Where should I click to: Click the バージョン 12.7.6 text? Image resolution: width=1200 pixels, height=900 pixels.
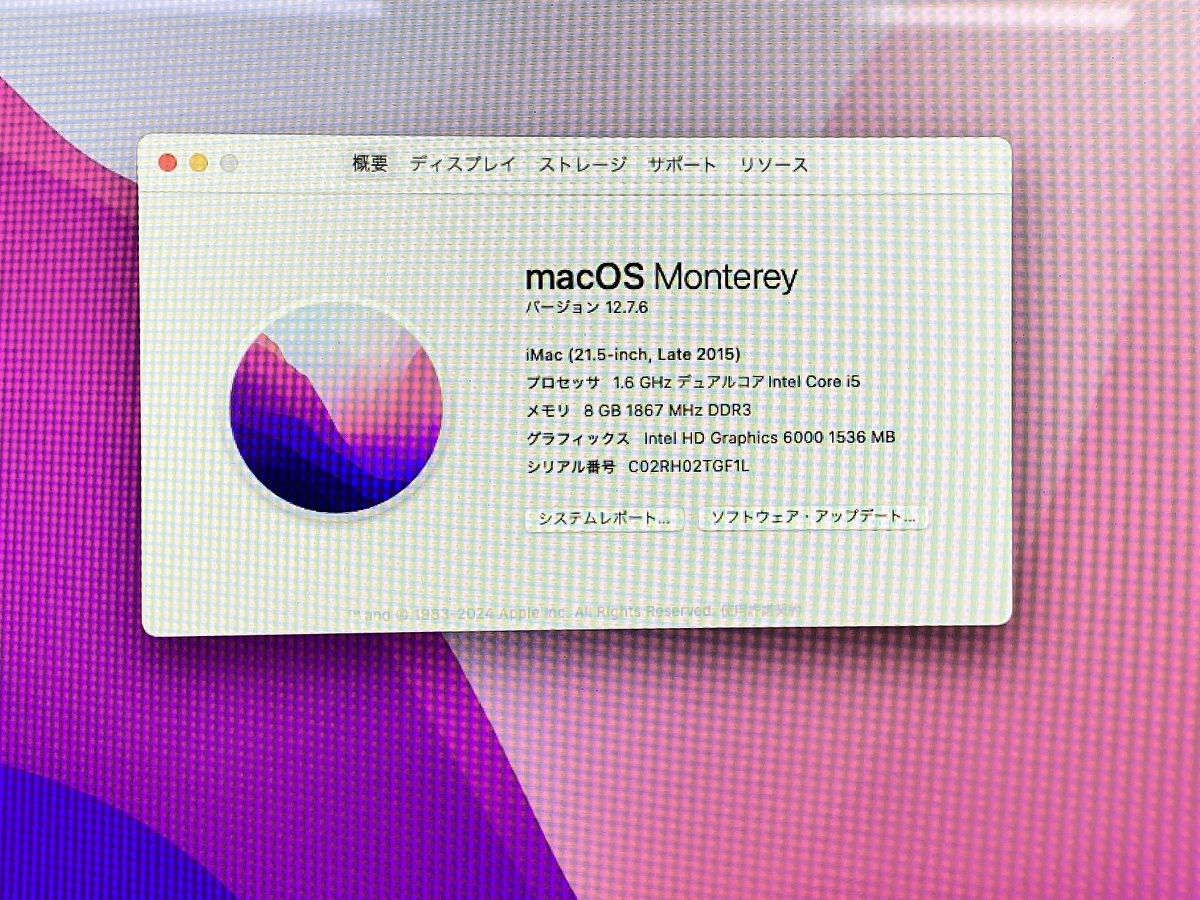pos(587,308)
